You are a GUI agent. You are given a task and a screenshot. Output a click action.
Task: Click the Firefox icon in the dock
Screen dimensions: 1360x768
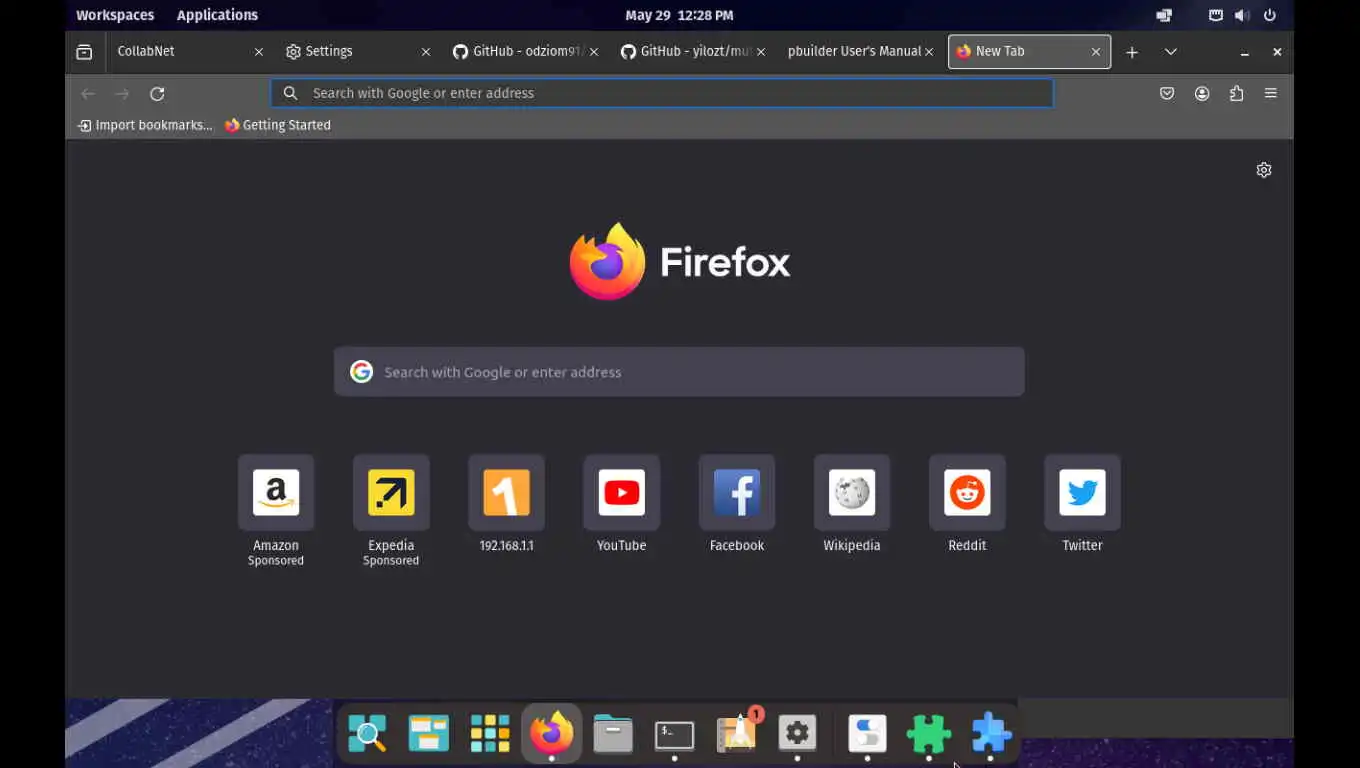551,734
